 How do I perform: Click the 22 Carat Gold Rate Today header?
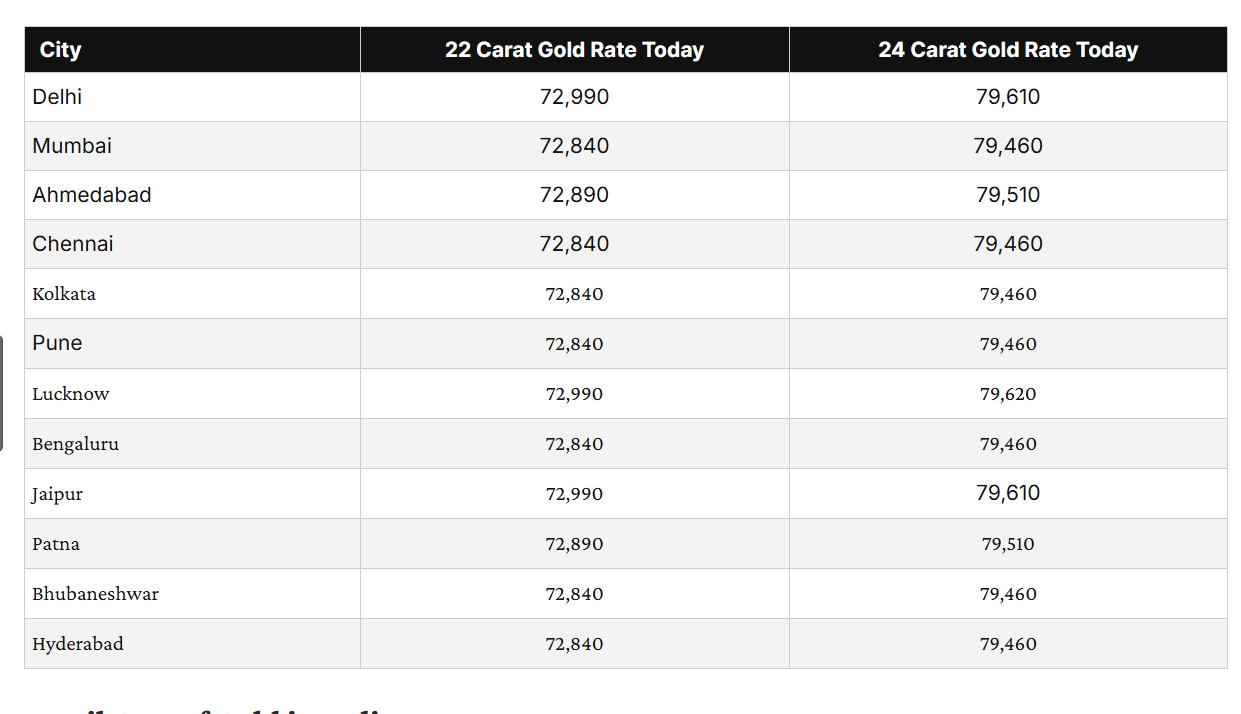click(574, 50)
